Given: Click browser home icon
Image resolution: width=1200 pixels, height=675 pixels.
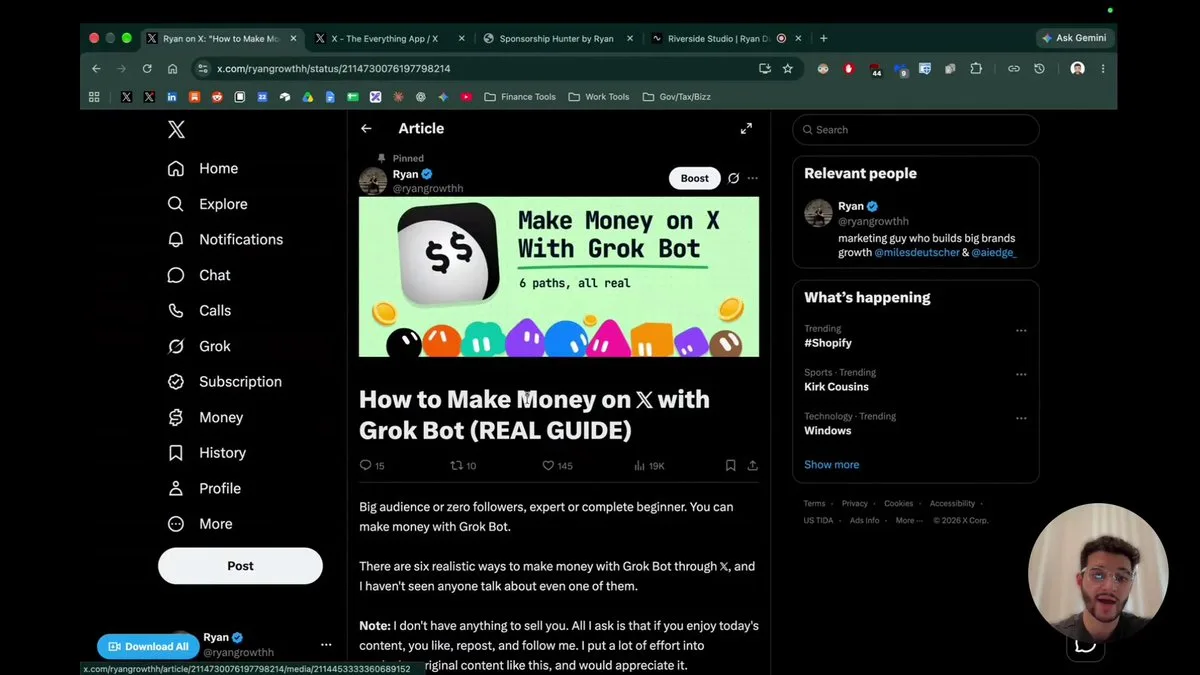Looking at the screenshot, I should [172, 69].
